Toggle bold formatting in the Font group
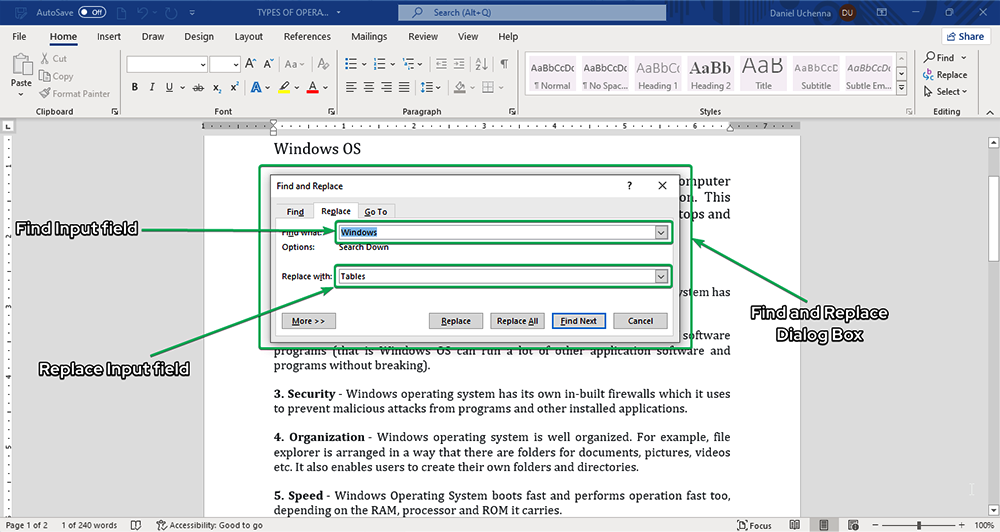The height and width of the screenshot is (532, 1000). (135, 88)
